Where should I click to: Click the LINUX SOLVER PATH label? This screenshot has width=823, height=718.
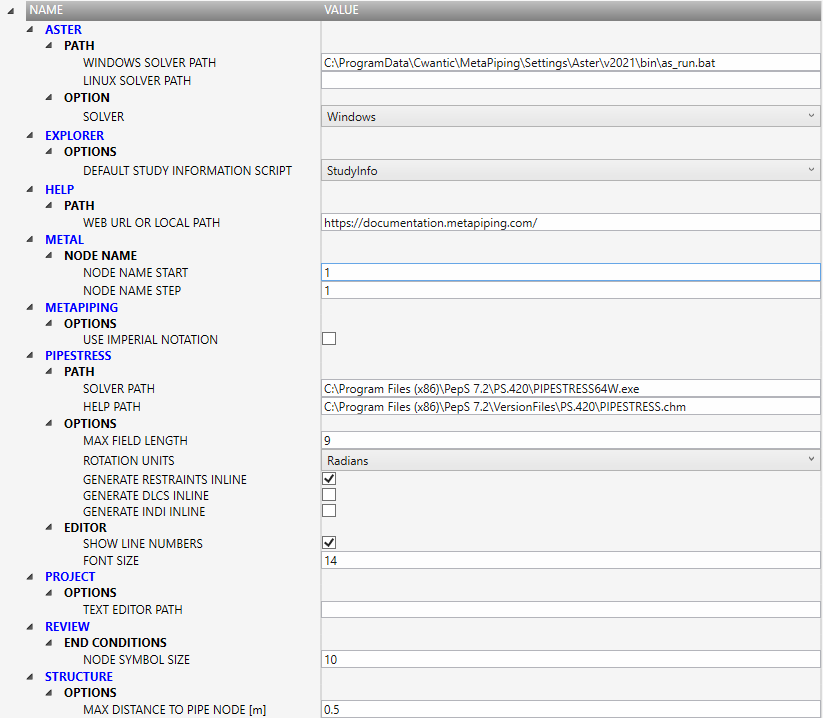tap(137, 80)
